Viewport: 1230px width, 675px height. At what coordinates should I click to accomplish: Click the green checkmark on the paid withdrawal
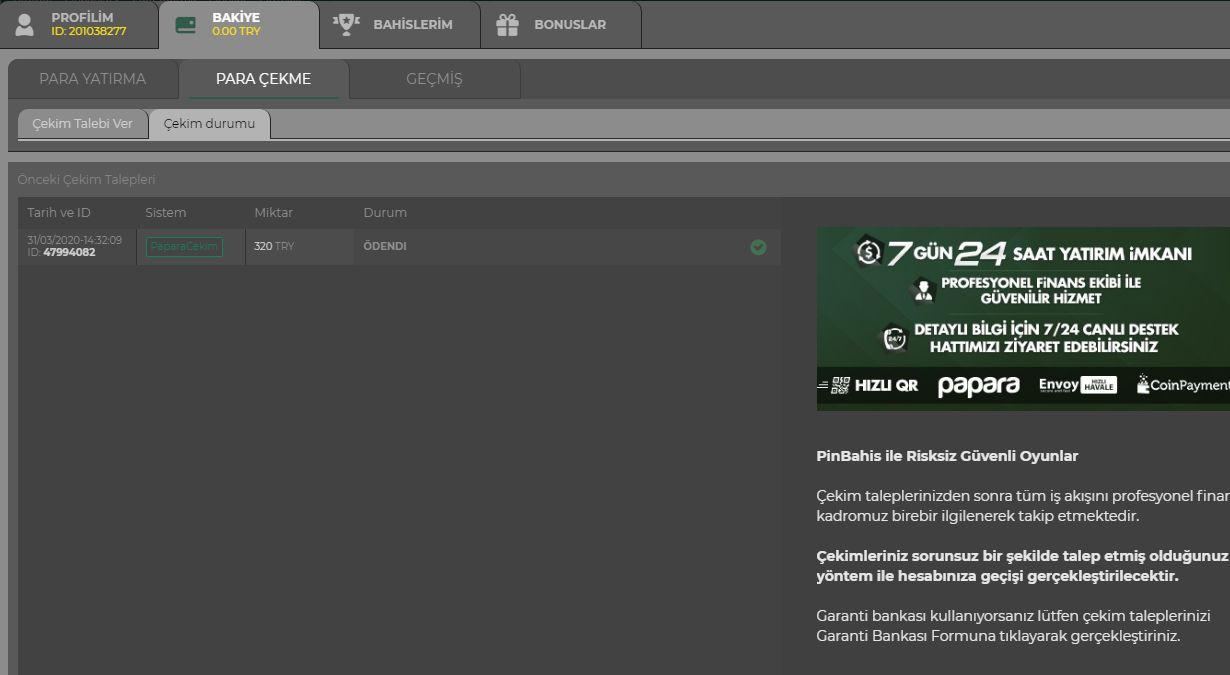point(758,247)
